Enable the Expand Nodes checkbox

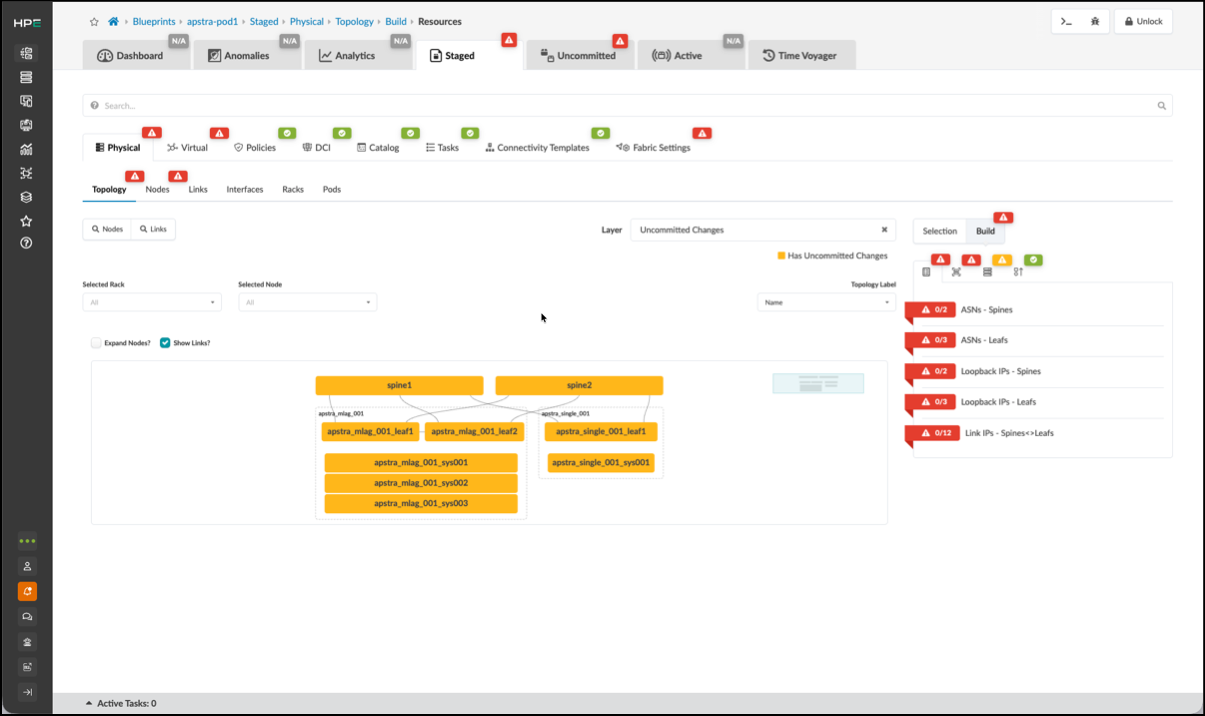[x=96, y=343]
